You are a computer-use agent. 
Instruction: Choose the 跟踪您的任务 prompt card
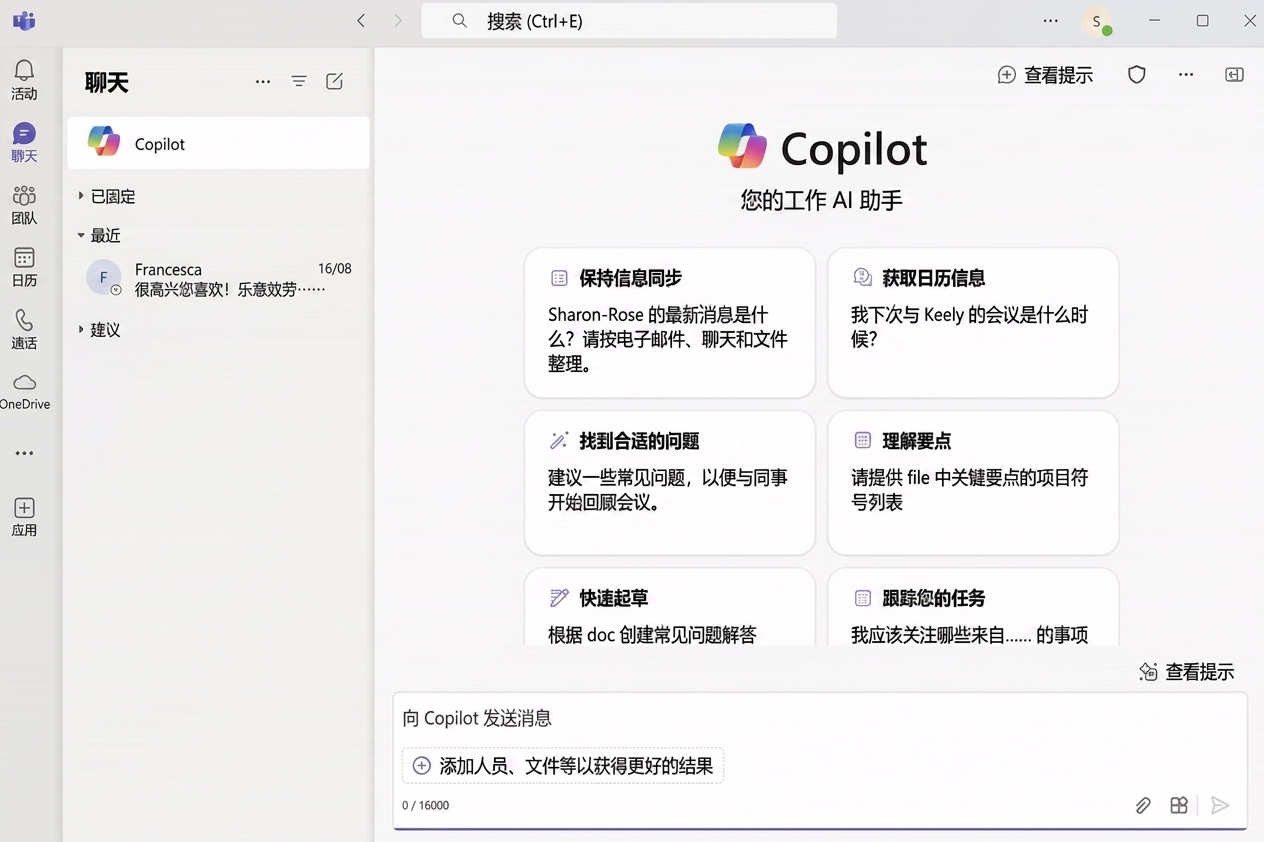[973, 607]
